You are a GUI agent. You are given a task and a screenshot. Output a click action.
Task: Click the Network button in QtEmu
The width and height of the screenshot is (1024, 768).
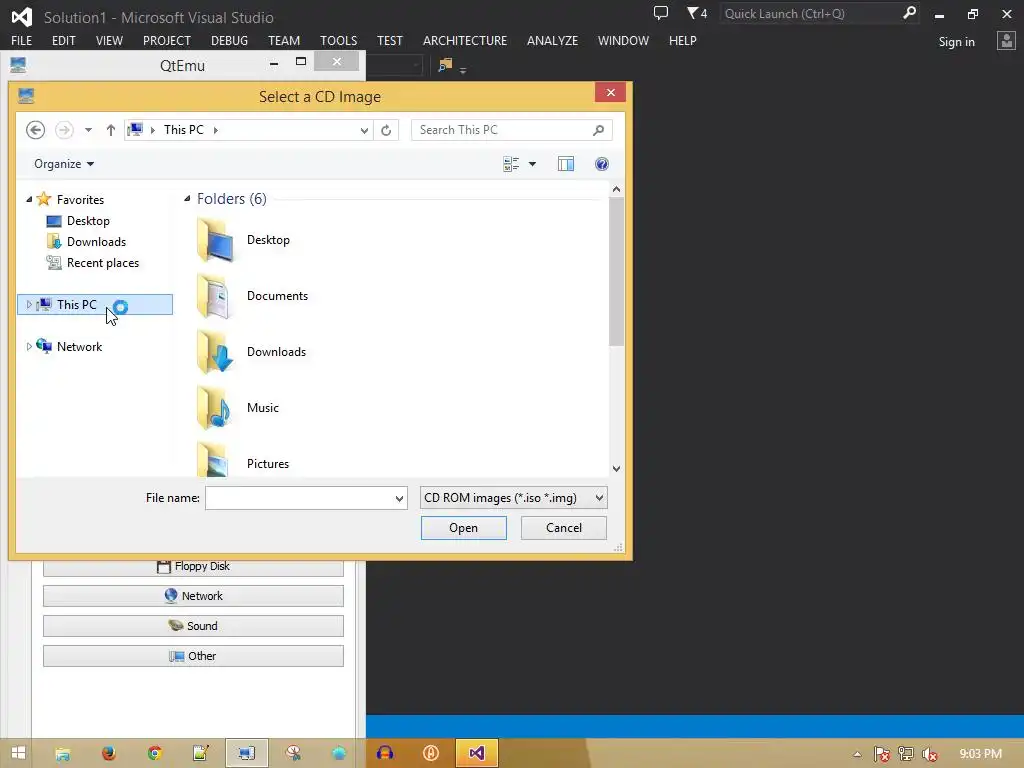point(193,596)
